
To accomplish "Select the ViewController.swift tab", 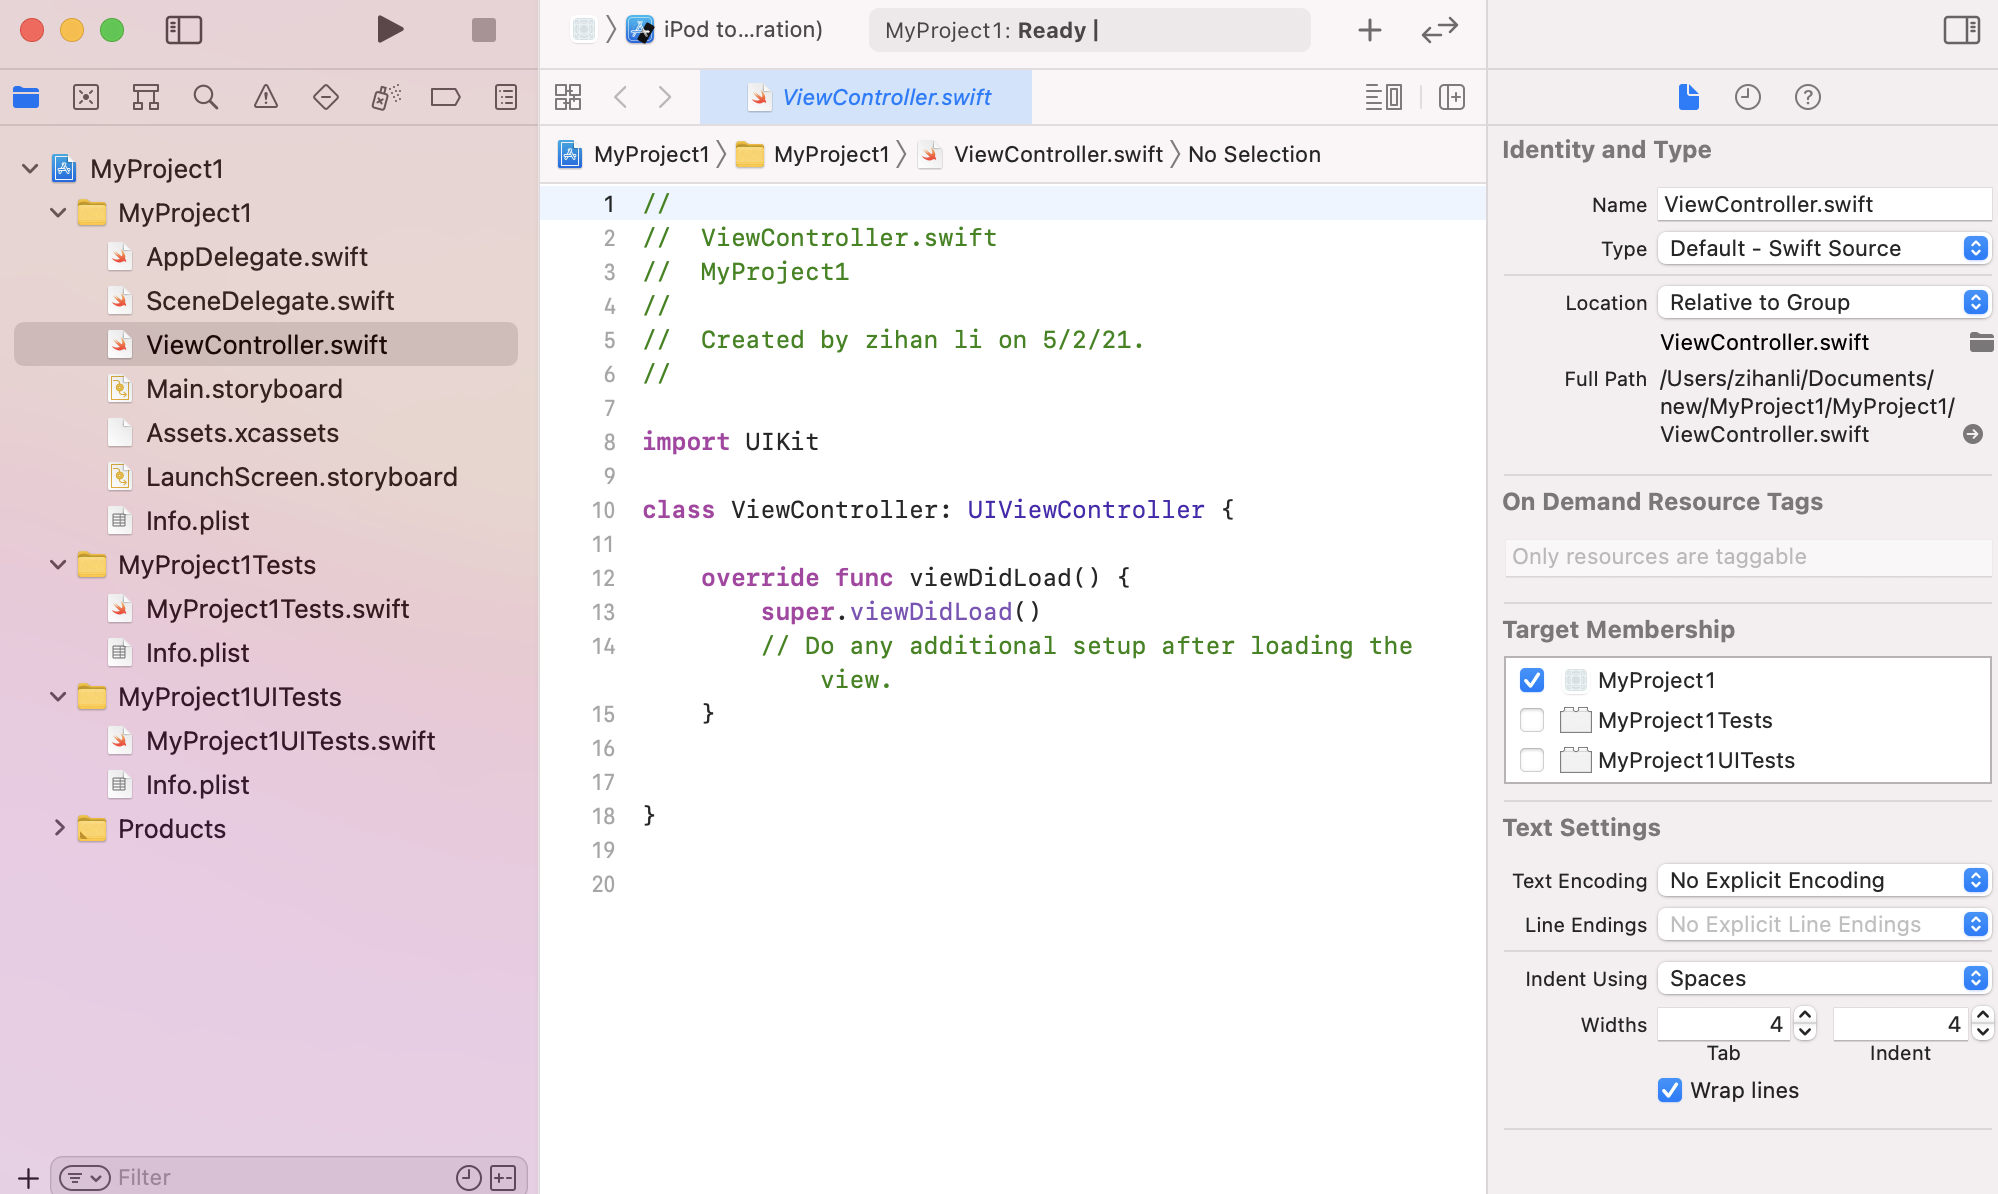I will (867, 97).
